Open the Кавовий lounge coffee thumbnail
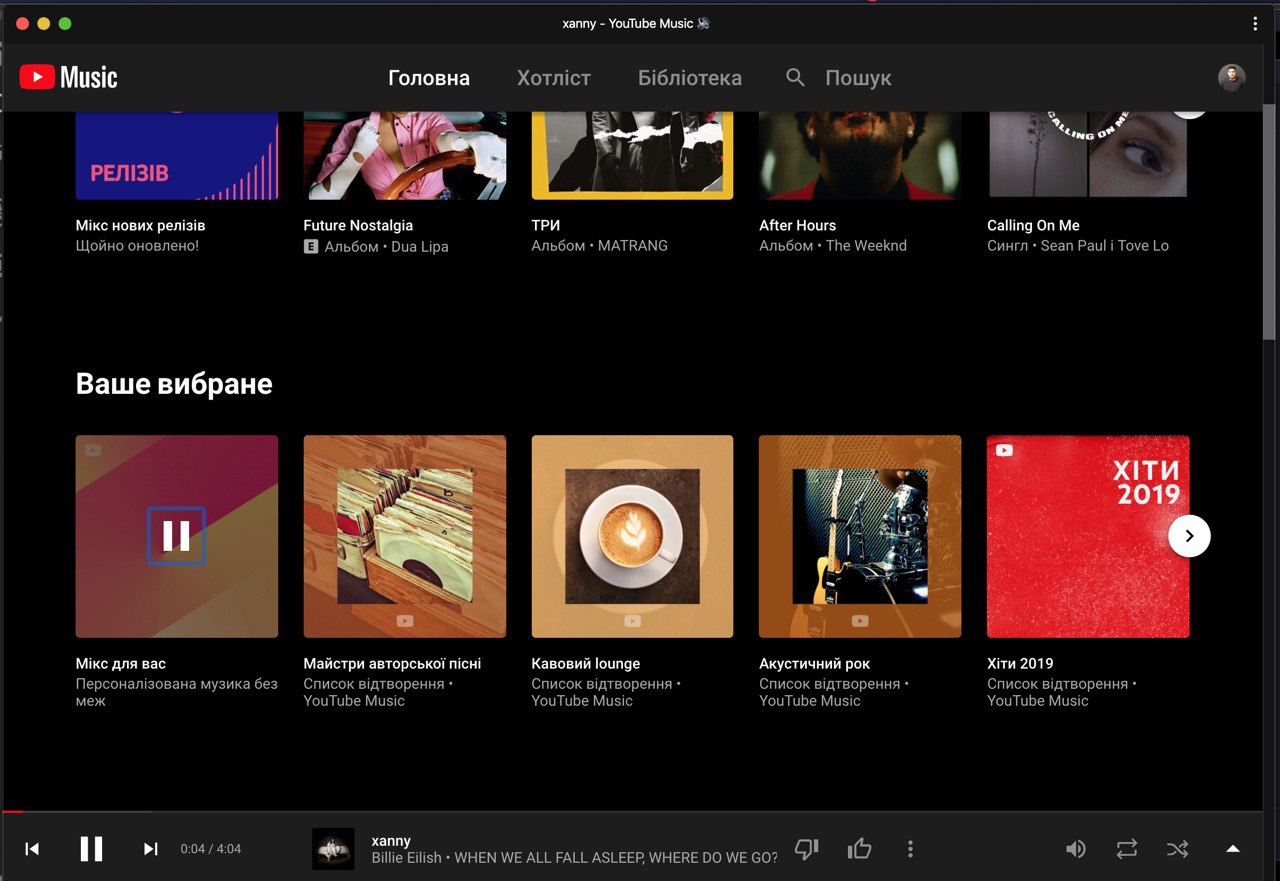Viewport: 1280px width, 881px height. coord(632,536)
